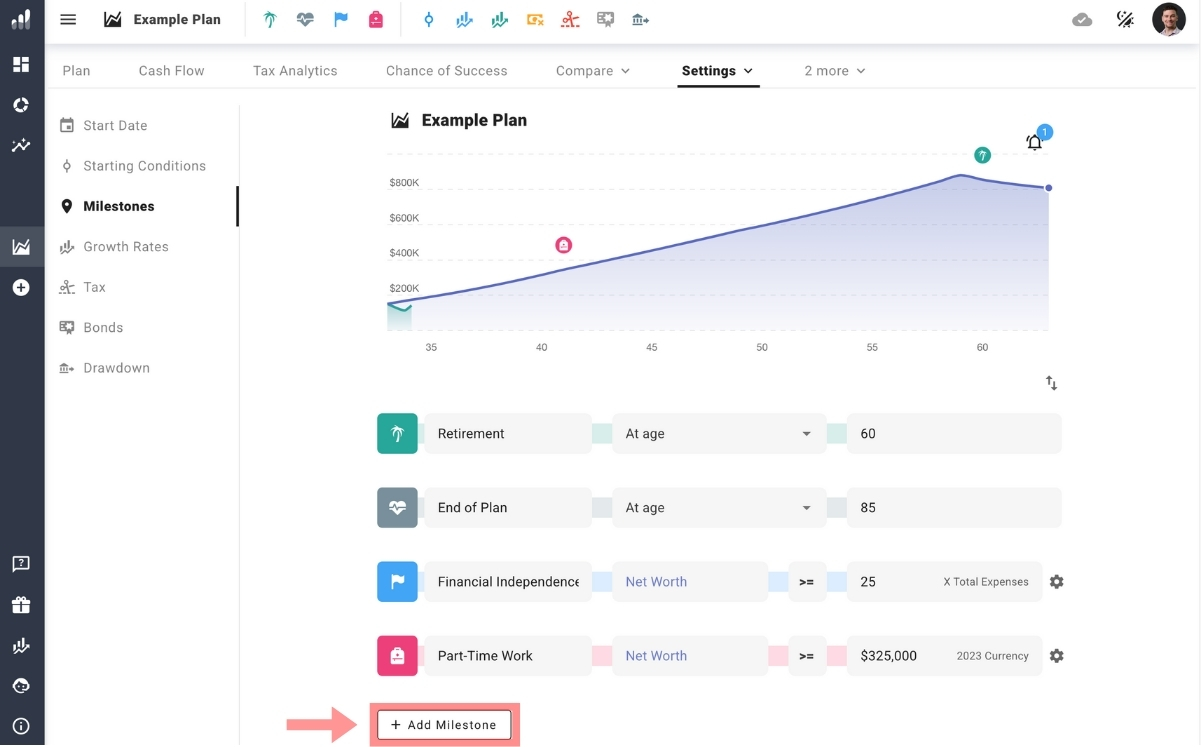Viewport: 1202px width, 747px height.
Task: Open the Tax Analytics tab
Action: pos(295,71)
